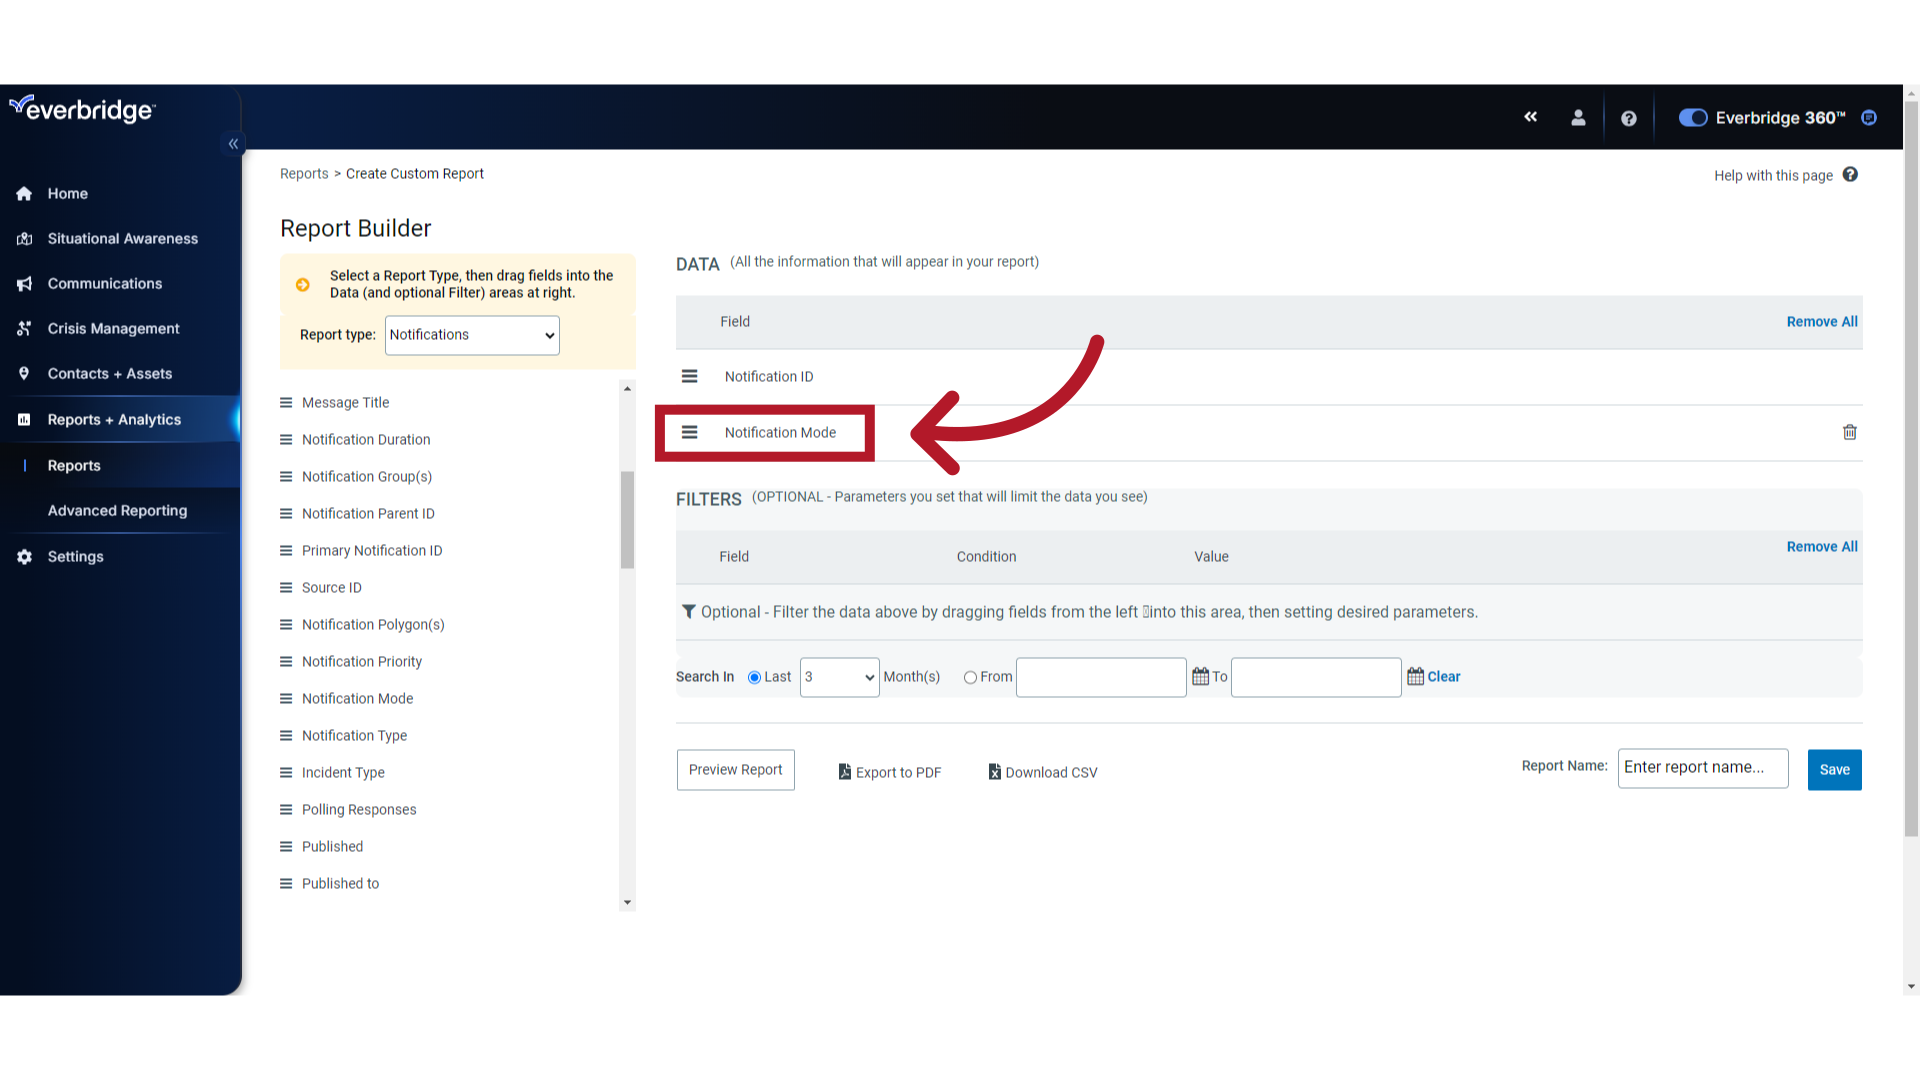Select the From radio button for date range
Image resolution: width=1920 pixels, height=1080 pixels.
coord(969,676)
